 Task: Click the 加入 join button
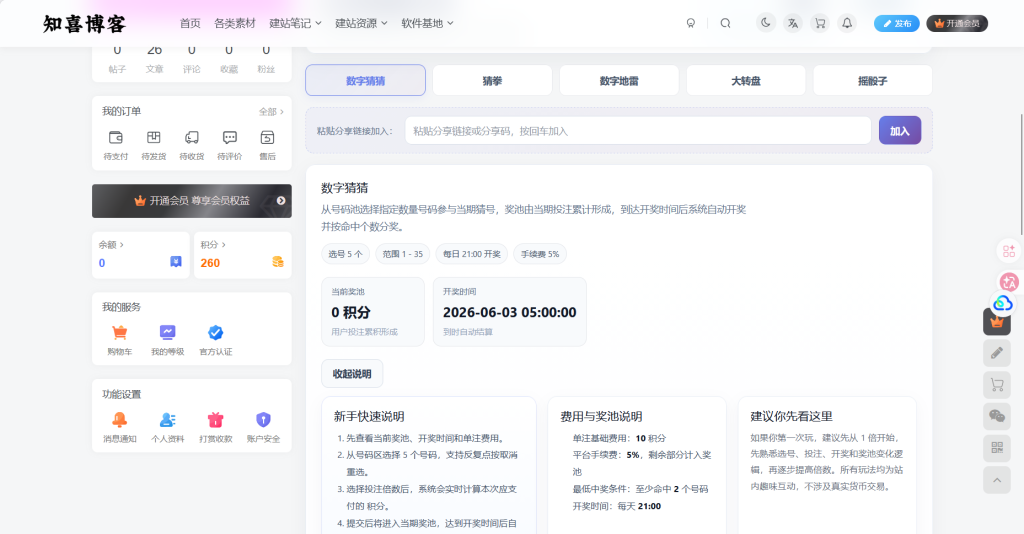[900, 131]
